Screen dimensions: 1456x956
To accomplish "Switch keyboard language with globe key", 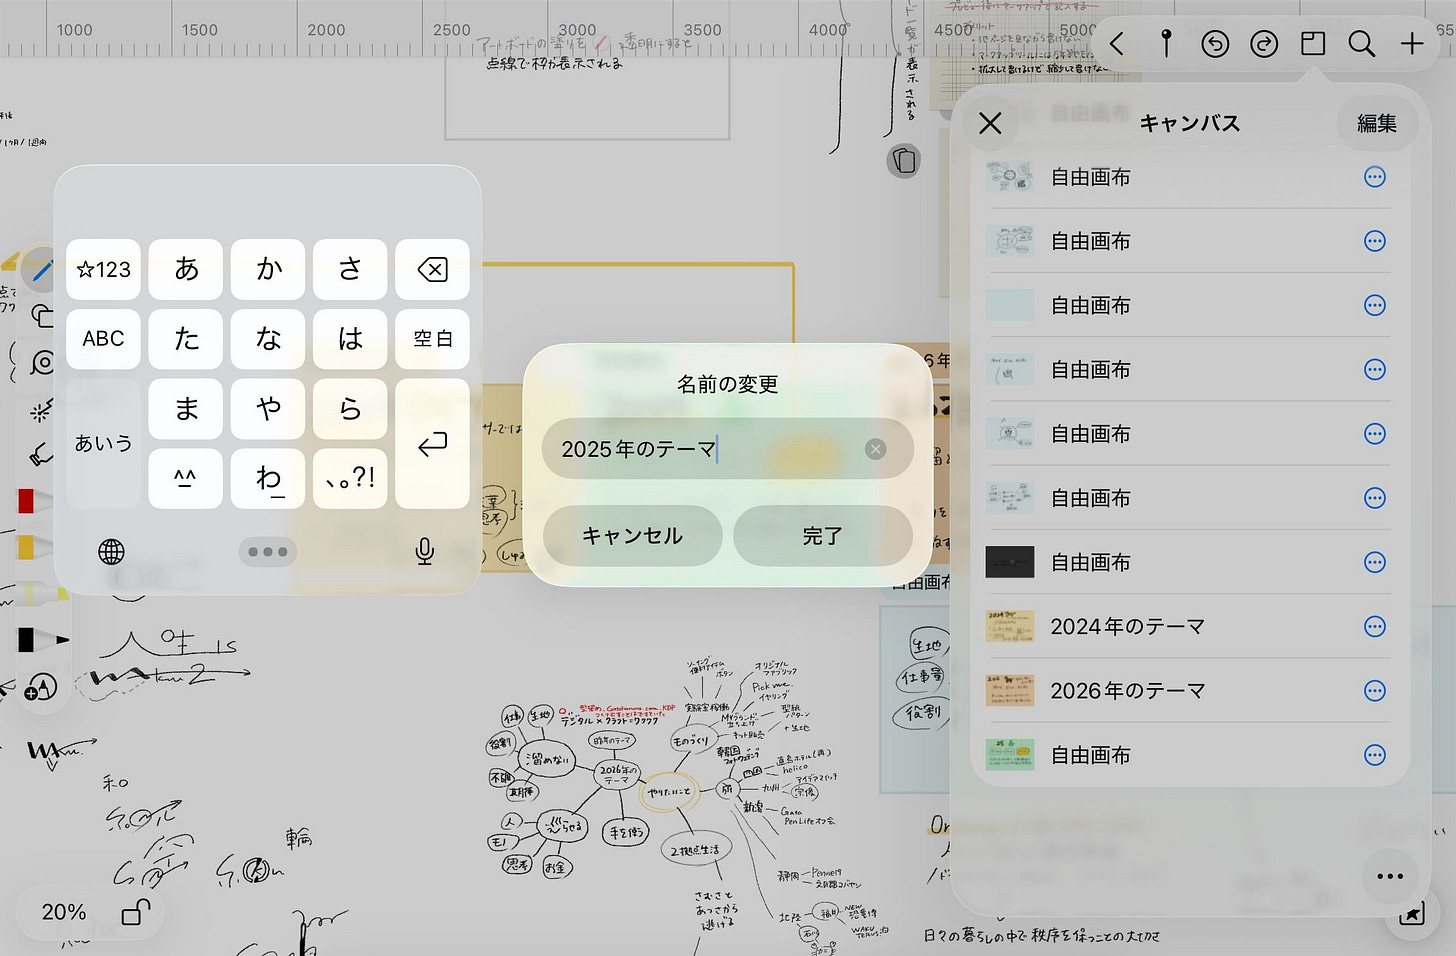I will (111, 551).
